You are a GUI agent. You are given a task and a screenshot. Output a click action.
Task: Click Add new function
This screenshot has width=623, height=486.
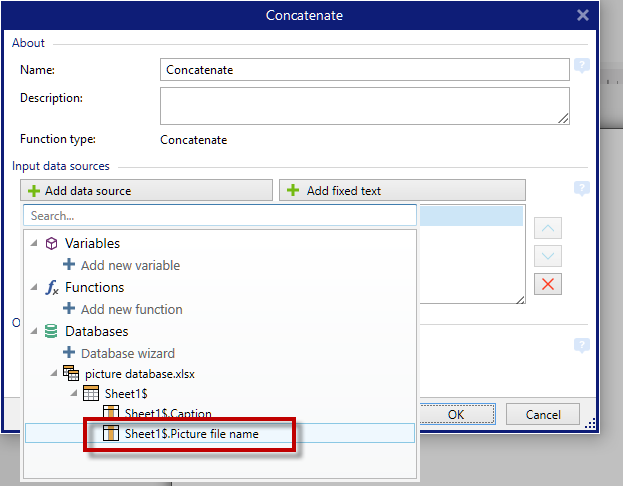131,309
